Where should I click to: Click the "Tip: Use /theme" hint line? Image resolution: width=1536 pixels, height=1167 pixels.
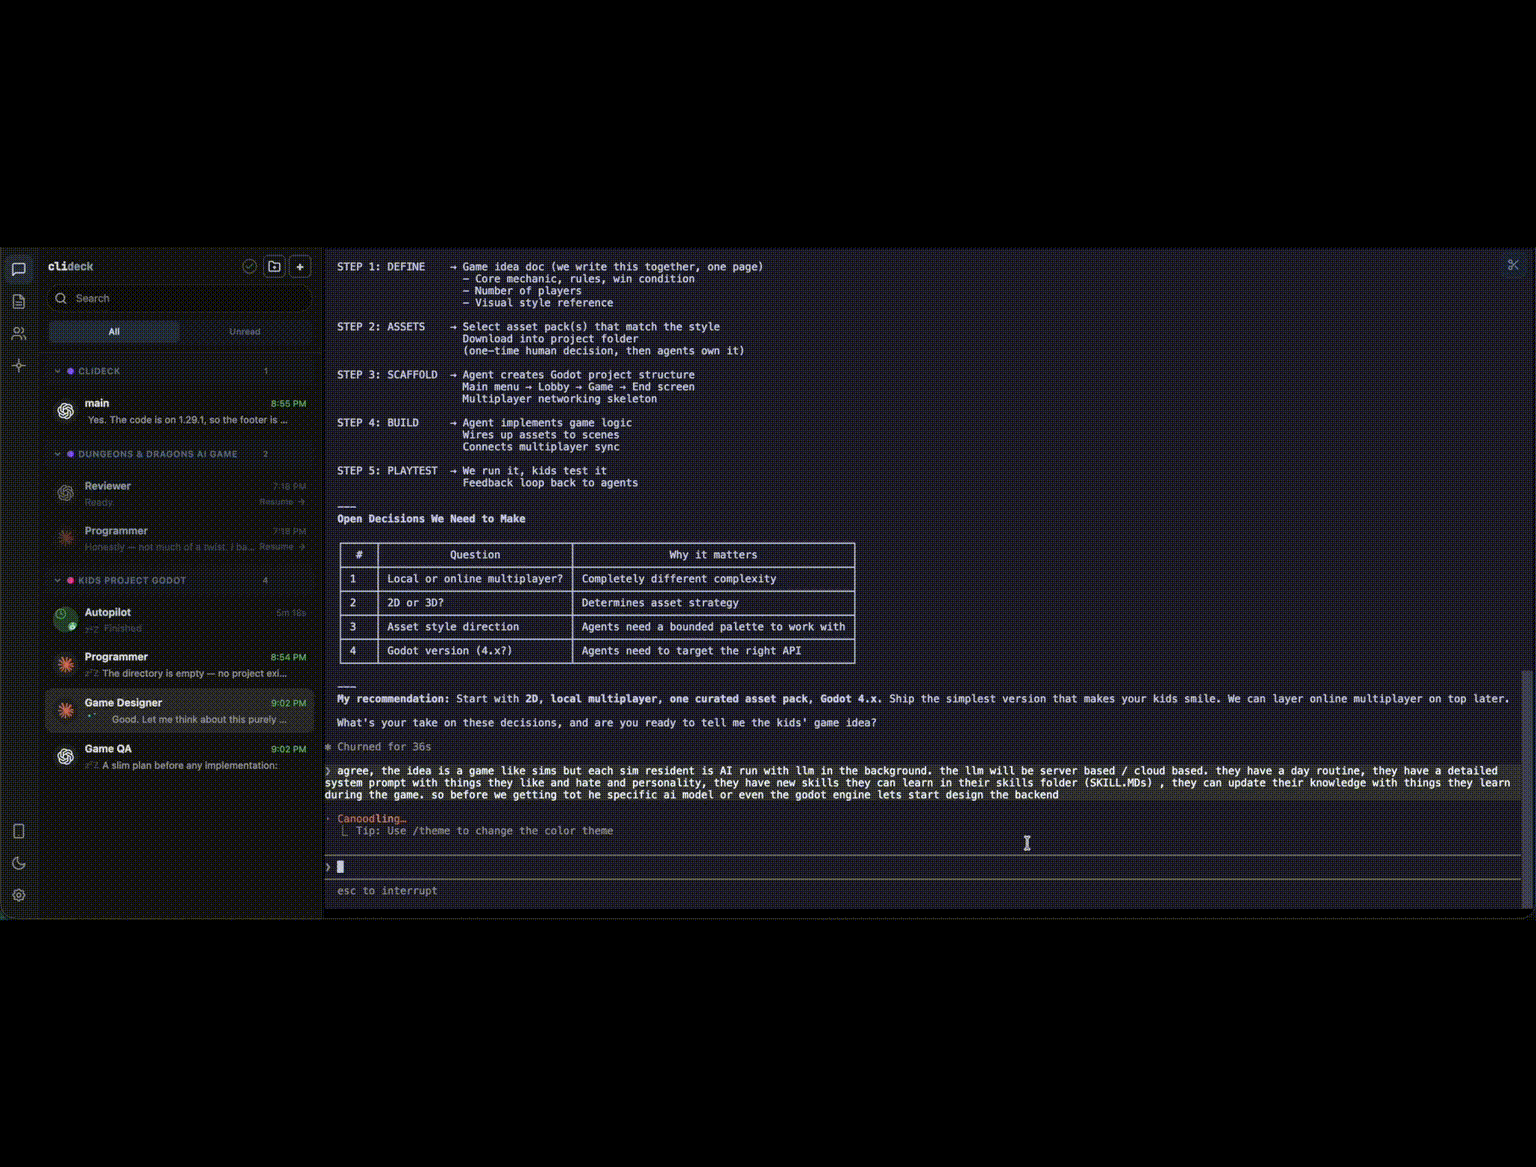[x=484, y=831]
